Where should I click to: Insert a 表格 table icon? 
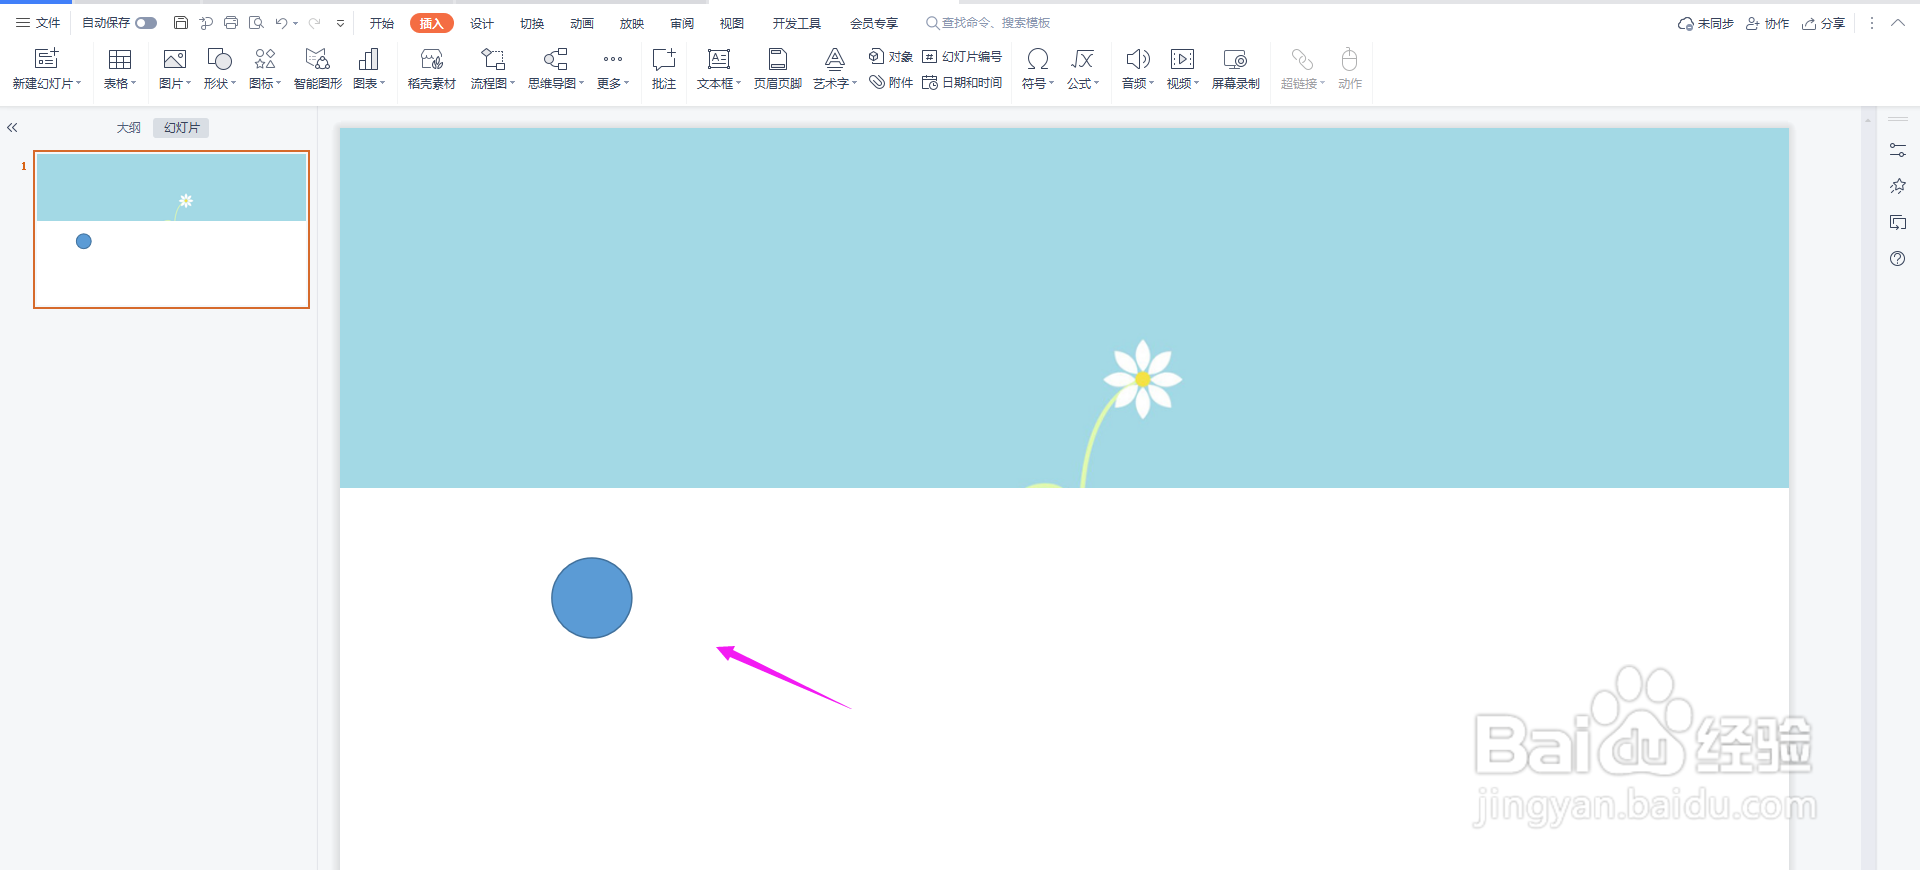(x=120, y=59)
